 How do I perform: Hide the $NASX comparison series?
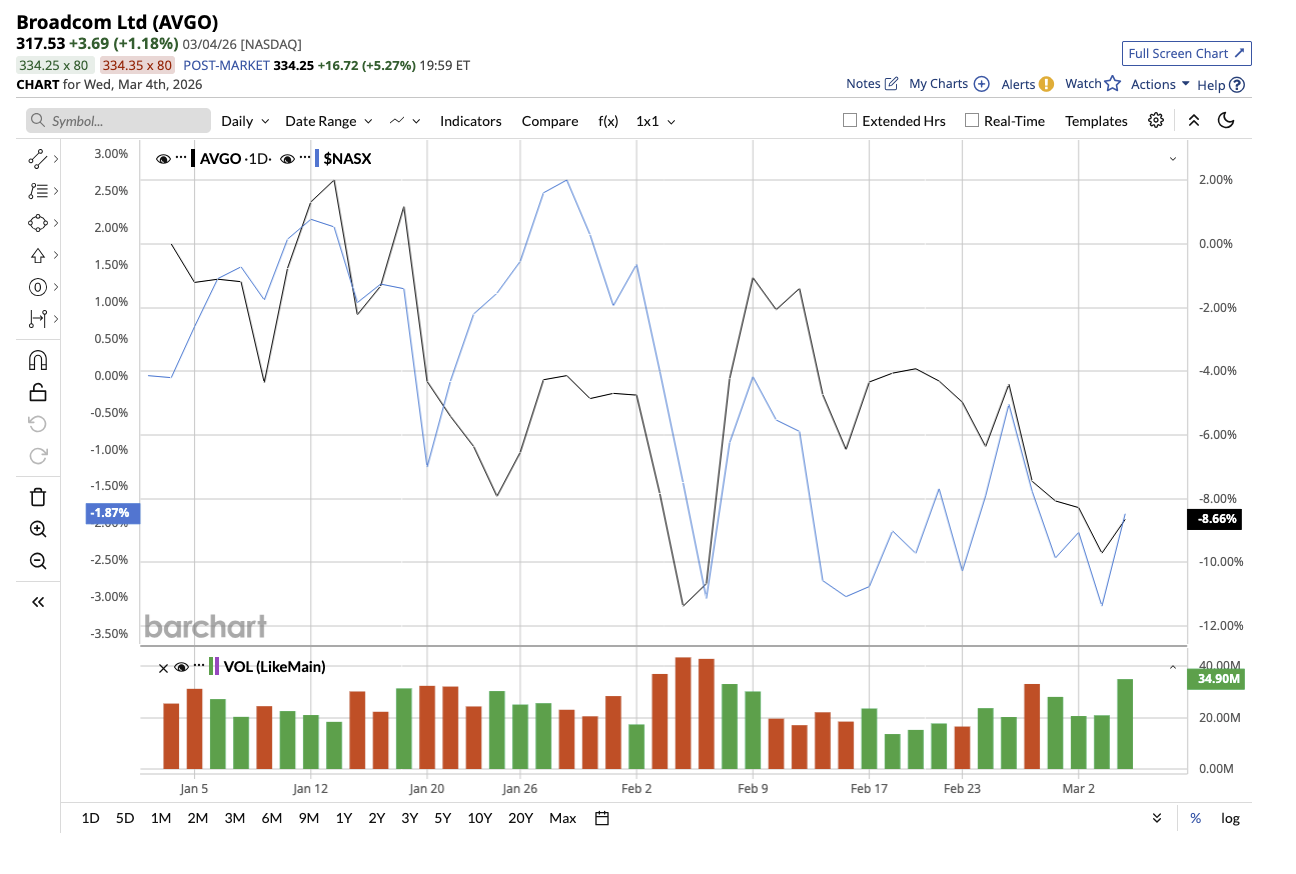coord(287,158)
